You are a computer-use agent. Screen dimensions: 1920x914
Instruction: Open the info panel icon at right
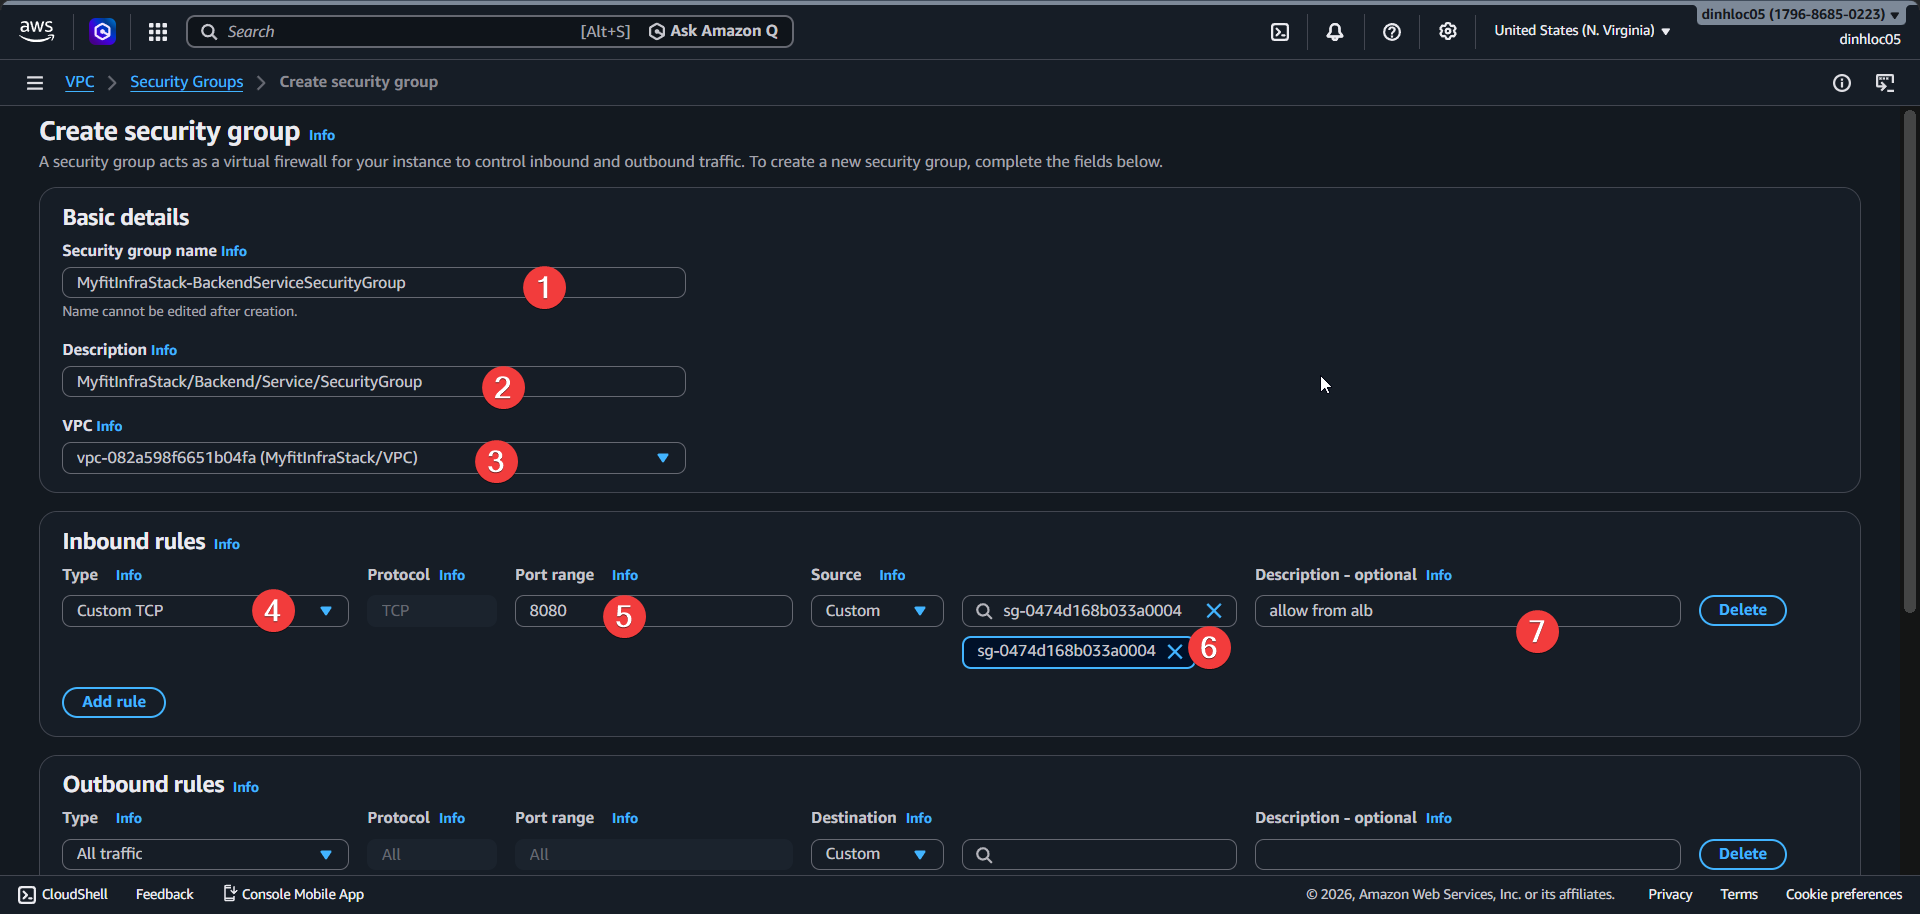tap(1841, 83)
